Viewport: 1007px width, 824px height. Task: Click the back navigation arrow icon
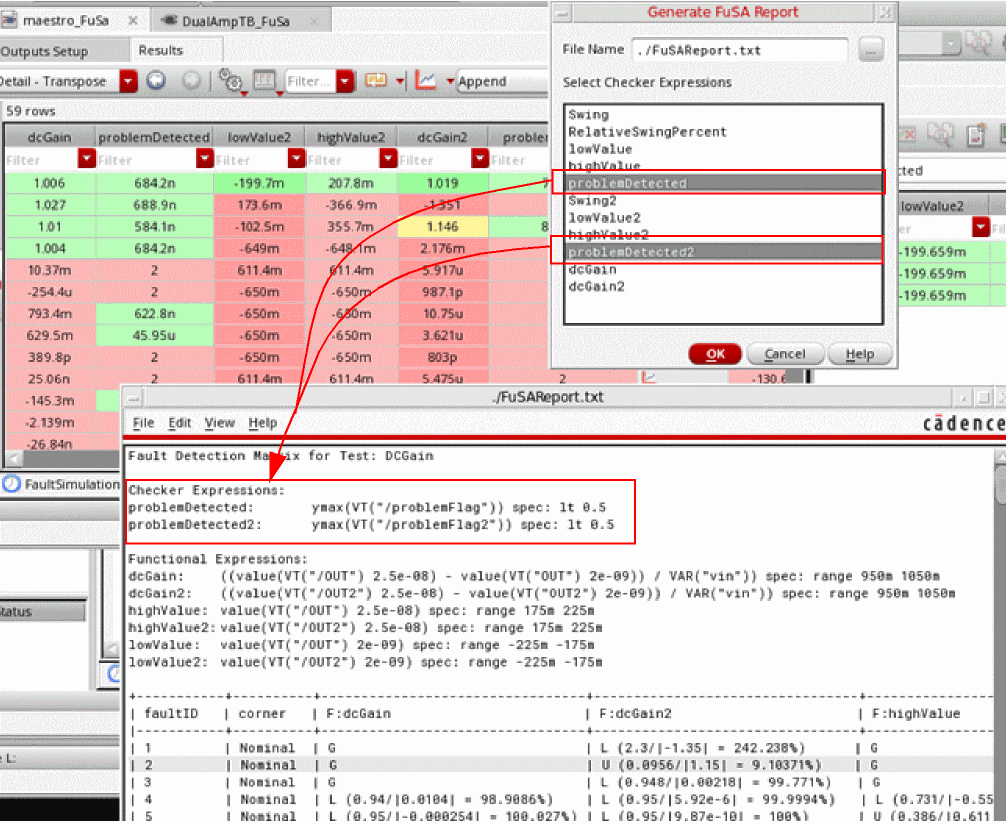[156, 81]
